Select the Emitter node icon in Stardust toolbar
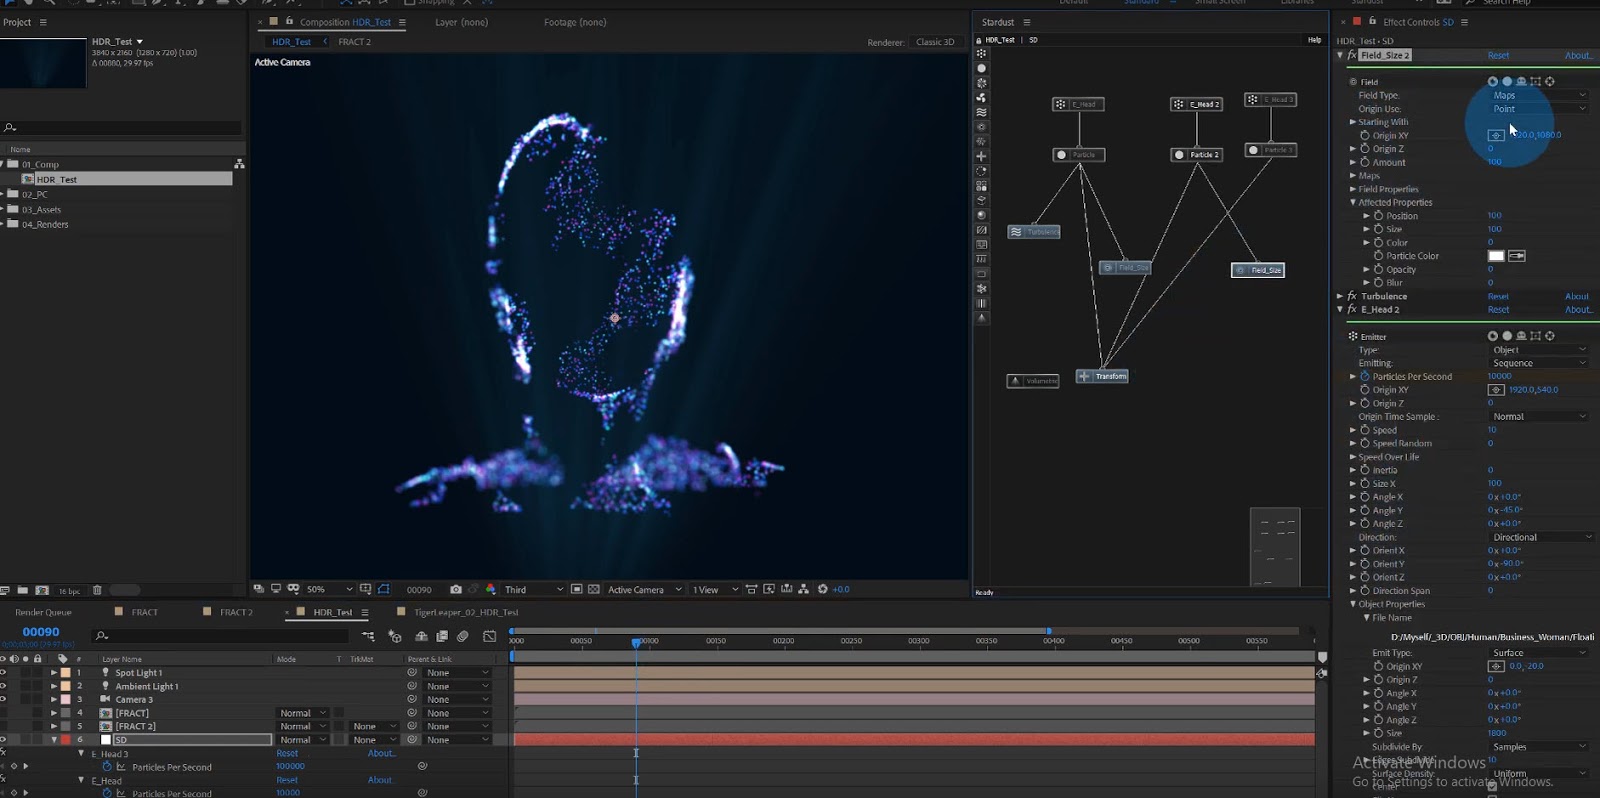Image resolution: width=1600 pixels, height=798 pixels. click(981, 54)
